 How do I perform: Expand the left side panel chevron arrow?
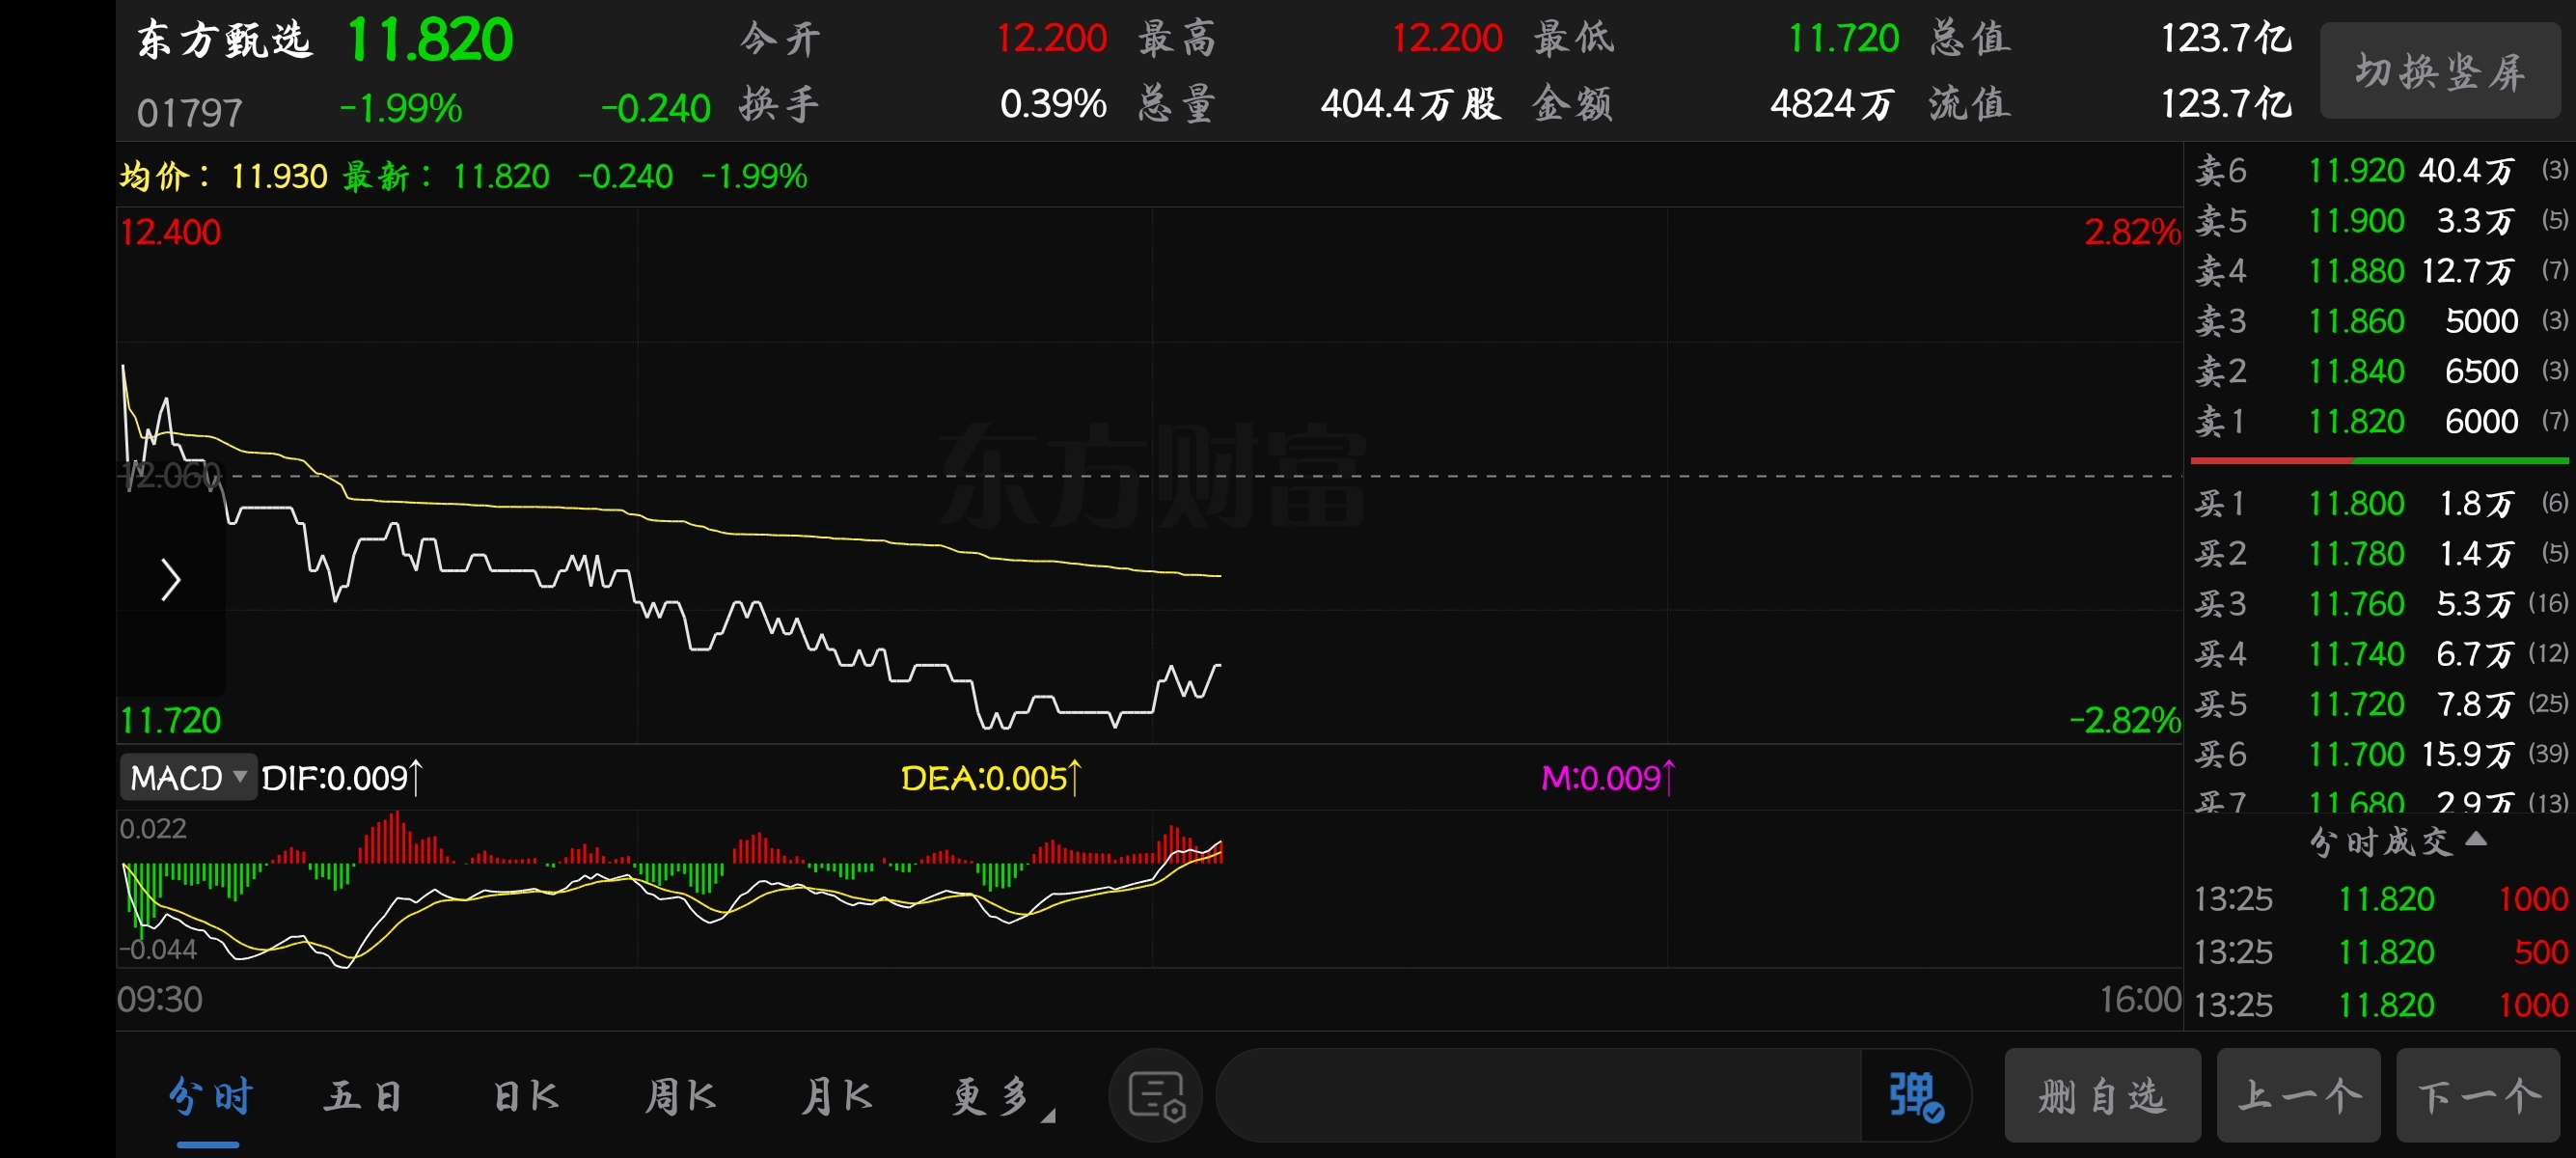(171, 580)
